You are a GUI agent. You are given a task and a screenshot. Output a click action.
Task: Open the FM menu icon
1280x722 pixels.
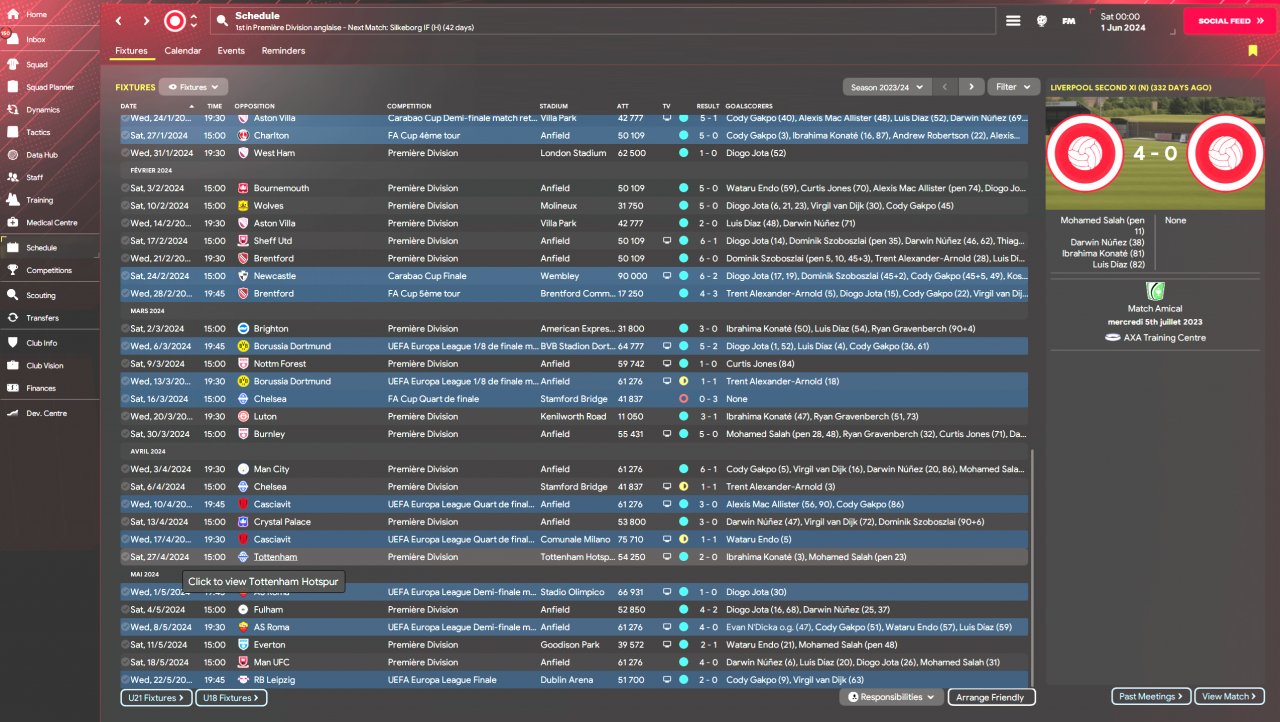tap(1069, 21)
